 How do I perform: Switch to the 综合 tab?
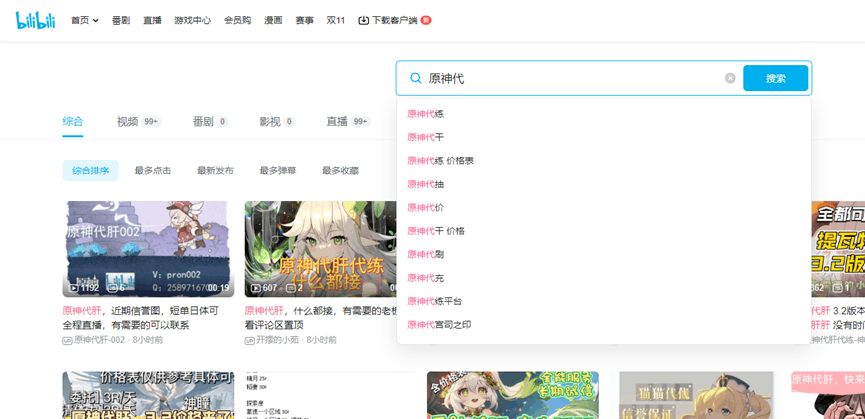[x=73, y=121]
